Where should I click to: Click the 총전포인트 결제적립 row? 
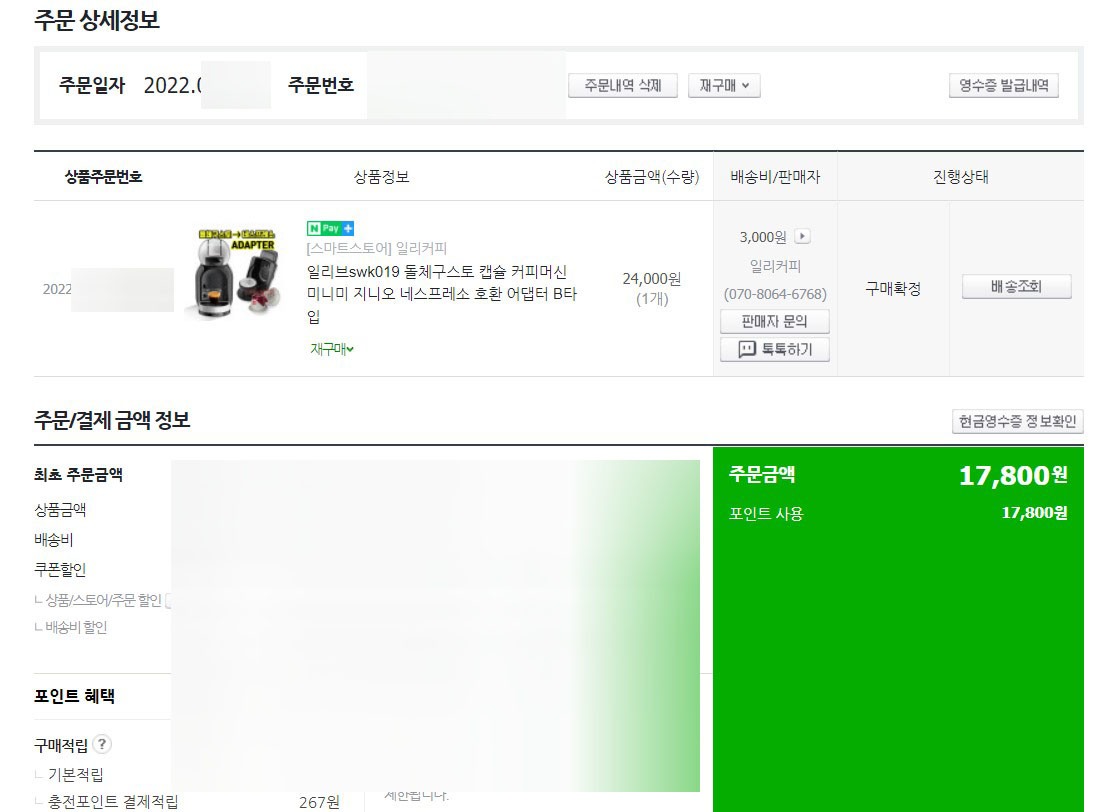coord(187,802)
